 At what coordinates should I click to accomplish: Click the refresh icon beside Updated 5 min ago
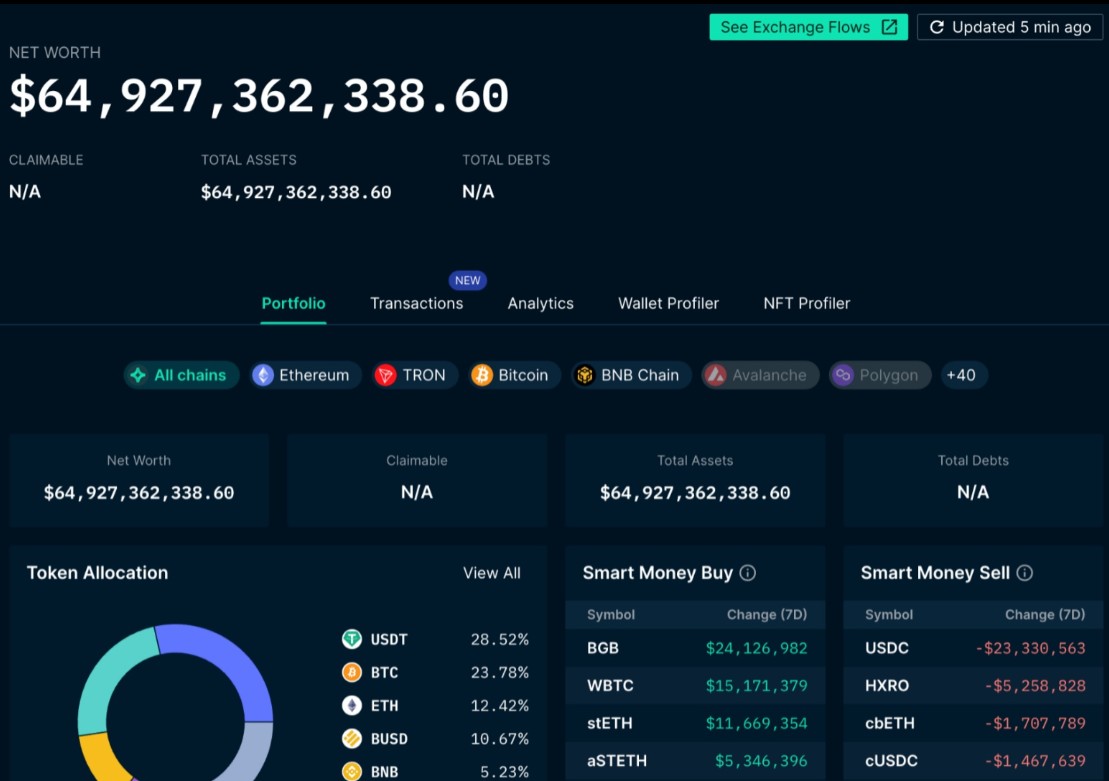pos(936,27)
